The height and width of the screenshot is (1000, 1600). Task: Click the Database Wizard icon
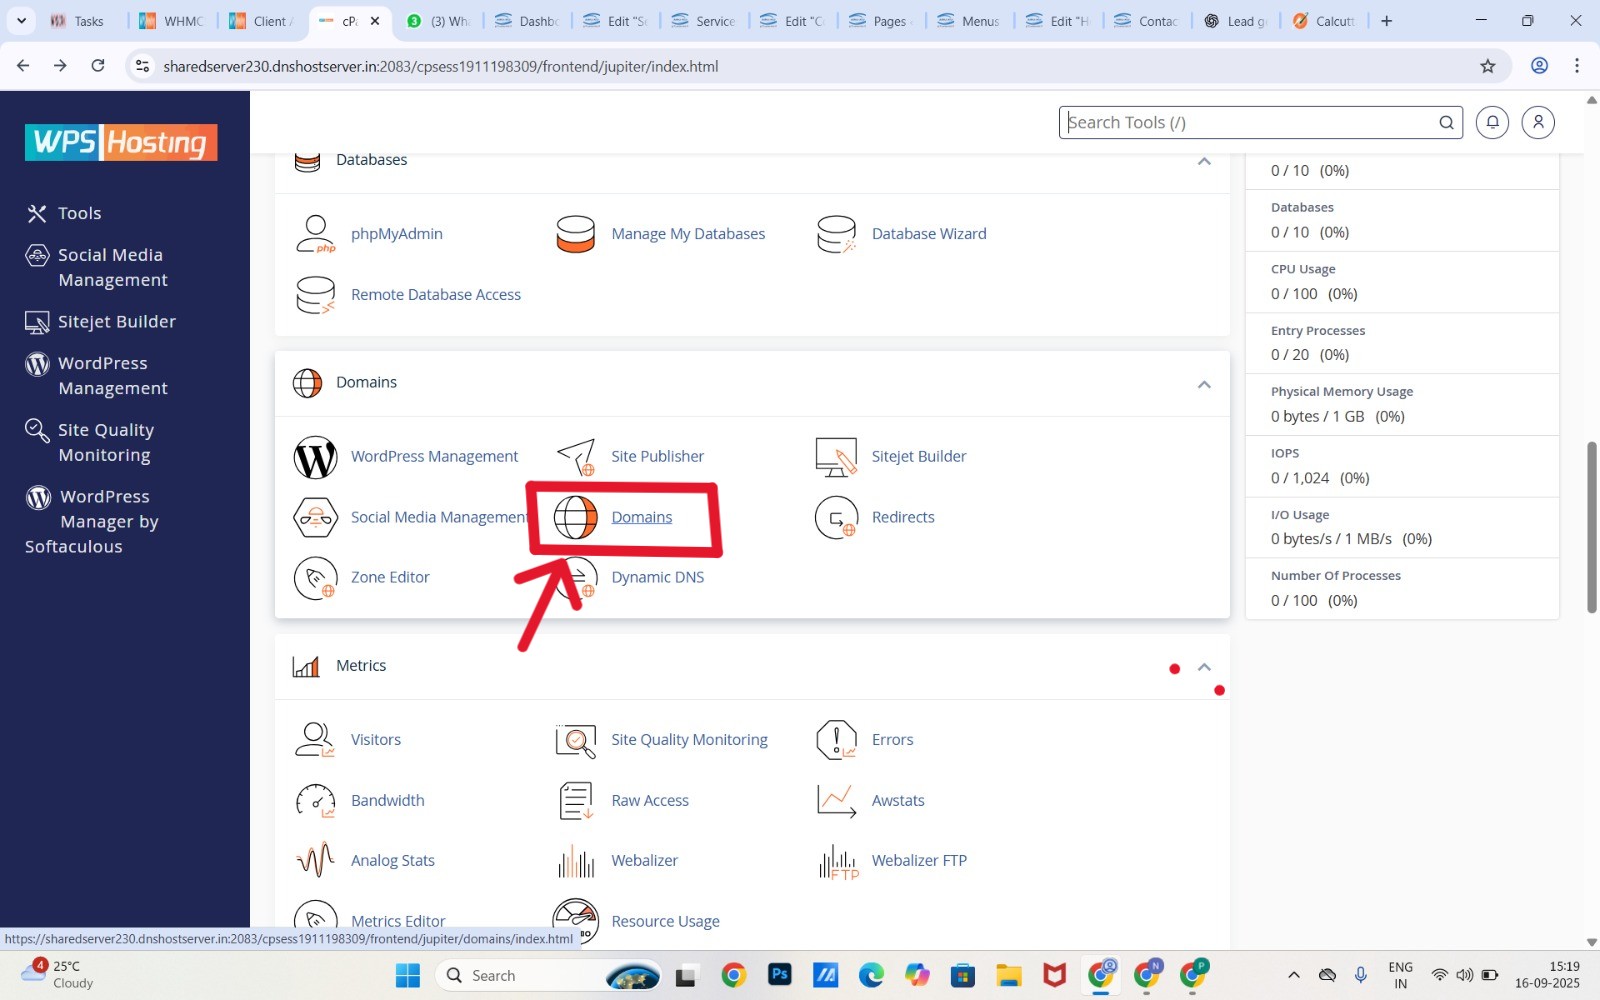click(x=836, y=234)
